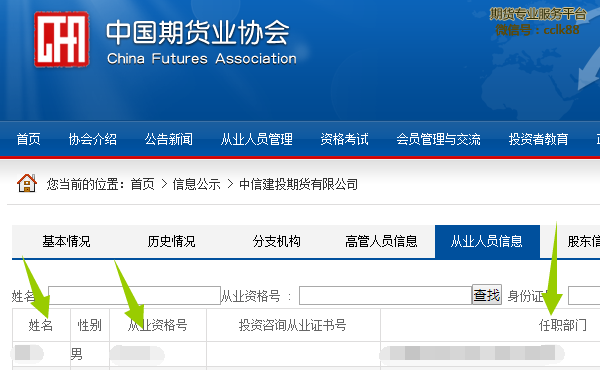Click the China Futures Association red logo

point(62,39)
